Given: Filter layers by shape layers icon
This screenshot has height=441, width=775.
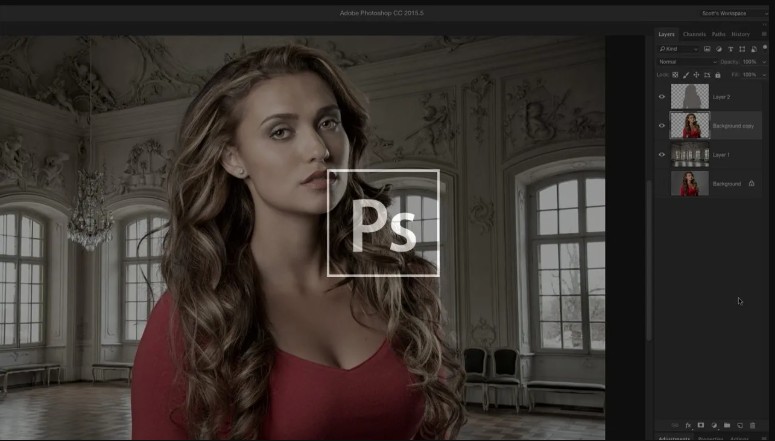Looking at the screenshot, I should pos(742,49).
